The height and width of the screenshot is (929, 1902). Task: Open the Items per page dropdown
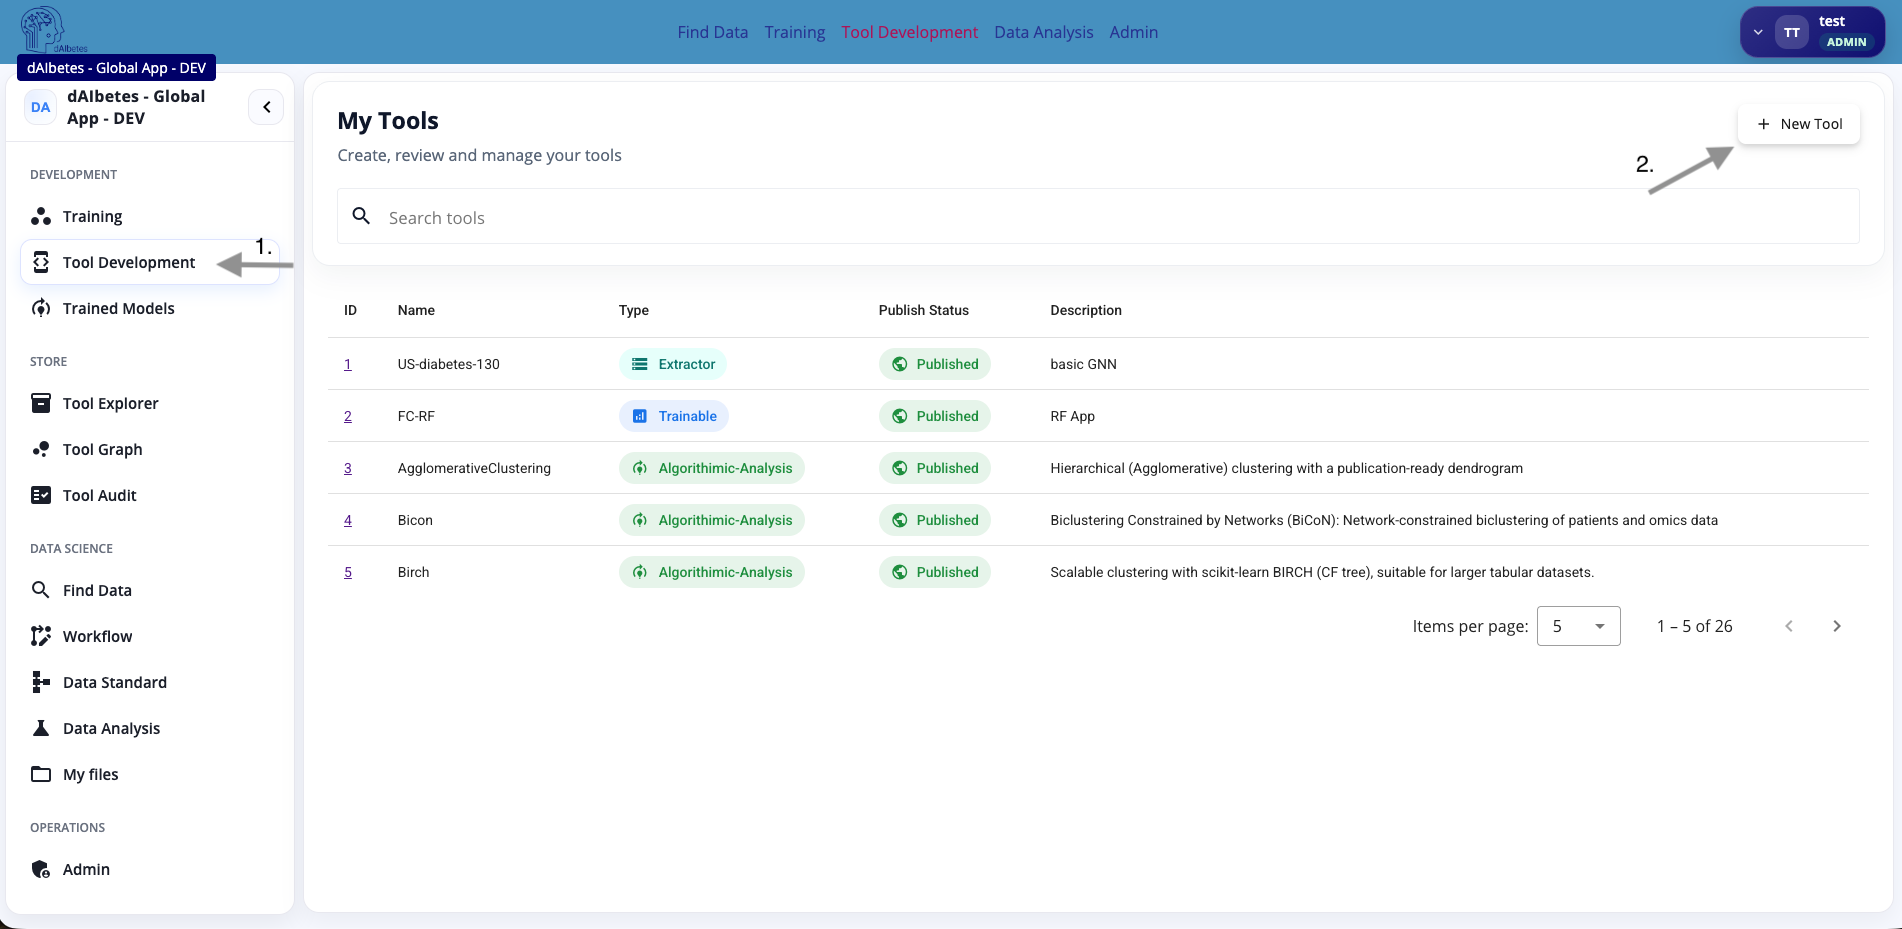click(1579, 626)
